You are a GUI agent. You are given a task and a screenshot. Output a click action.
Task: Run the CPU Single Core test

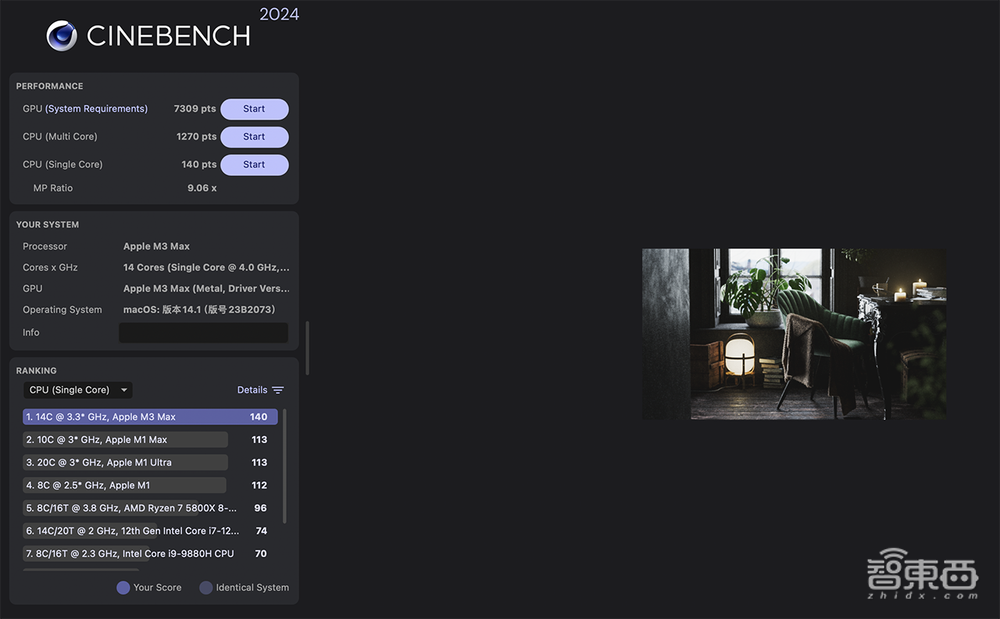tap(254, 165)
